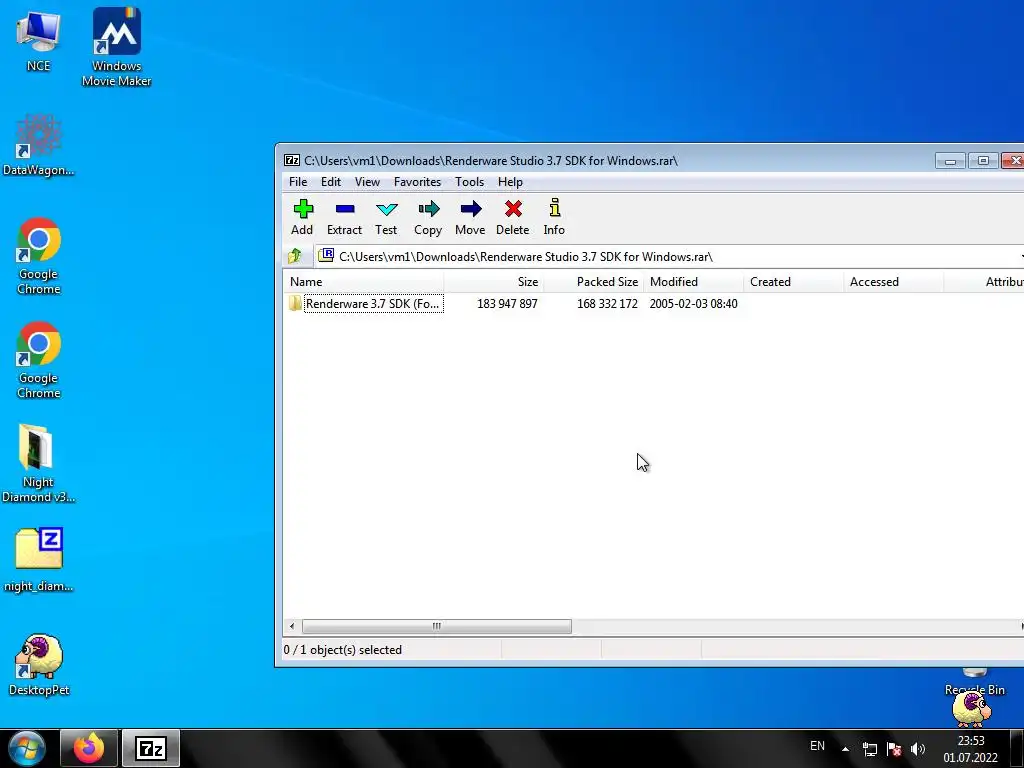Open Night Diamond v3 folder icon

point(38,464)
